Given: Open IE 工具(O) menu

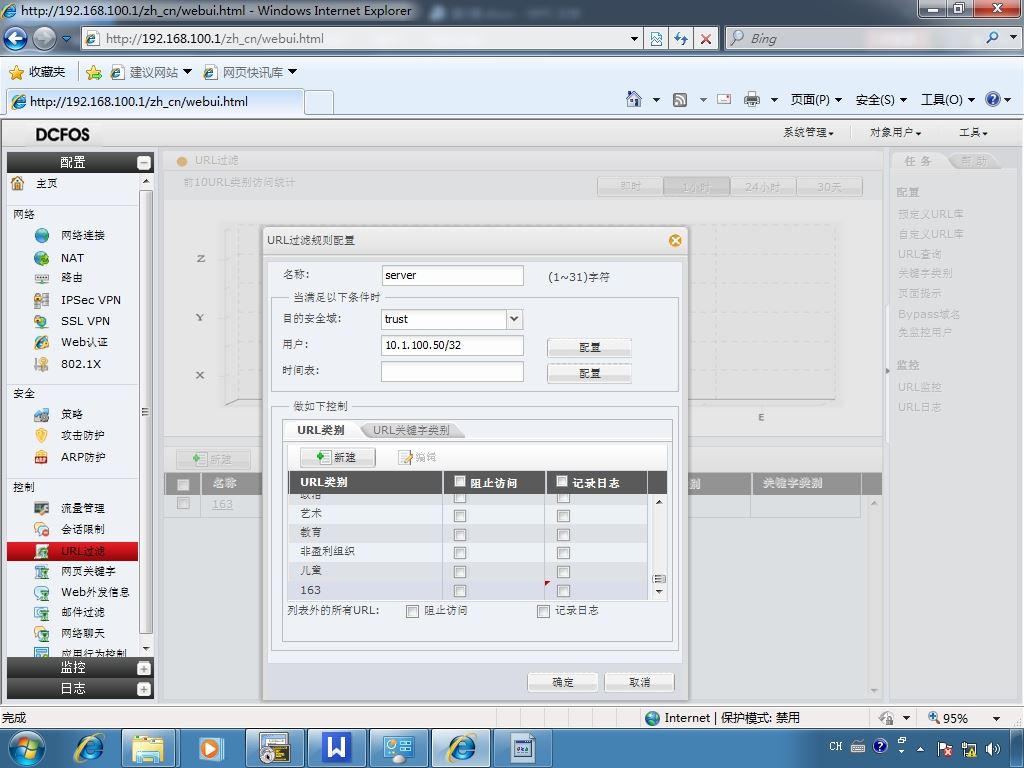Looking at the screenshot, I should (948, 100).
